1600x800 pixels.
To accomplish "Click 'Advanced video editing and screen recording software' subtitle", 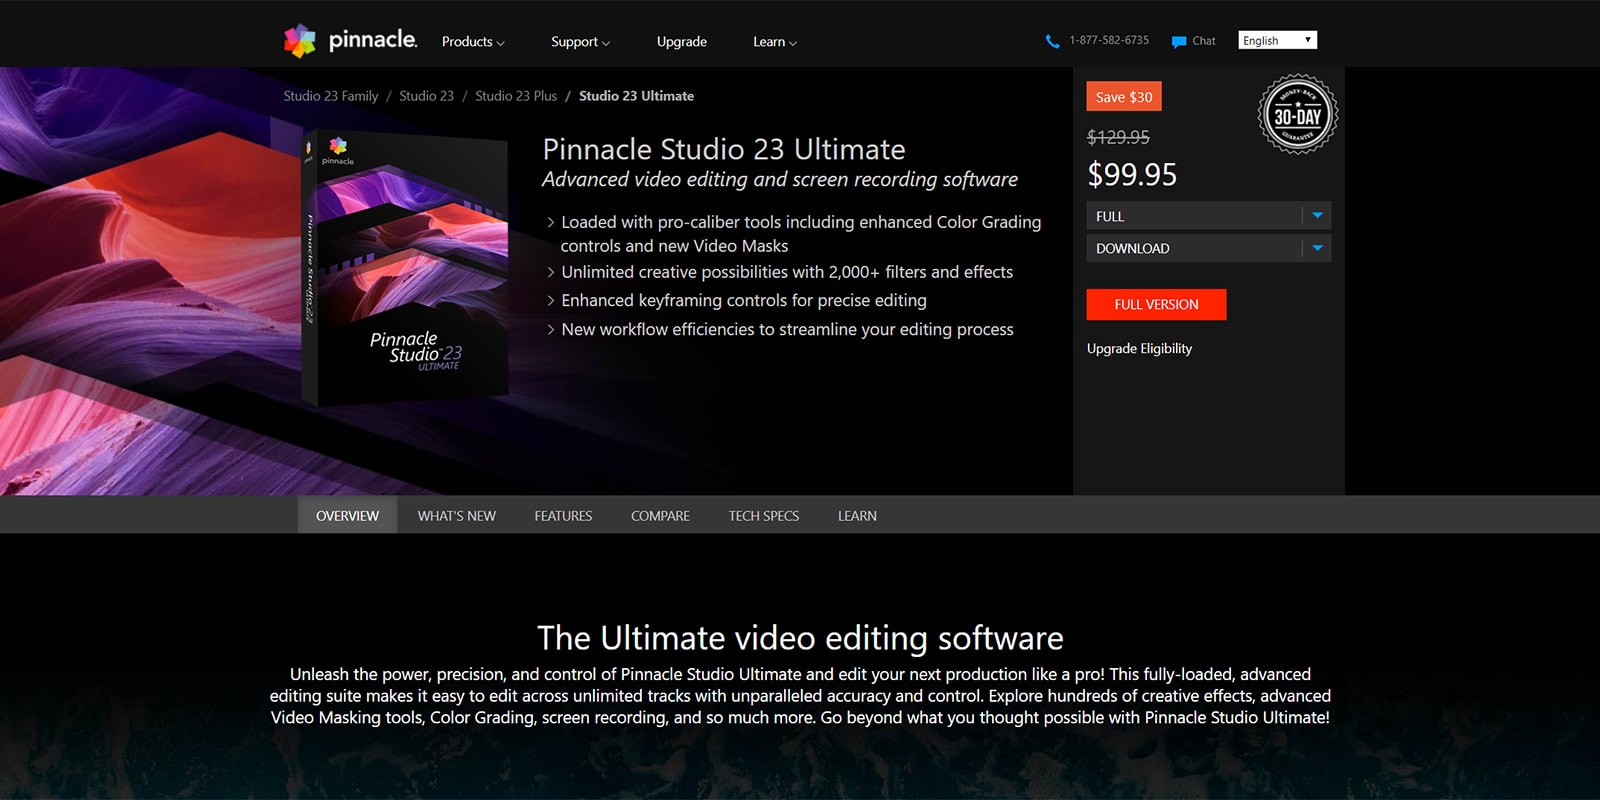I will coord(780,180).
